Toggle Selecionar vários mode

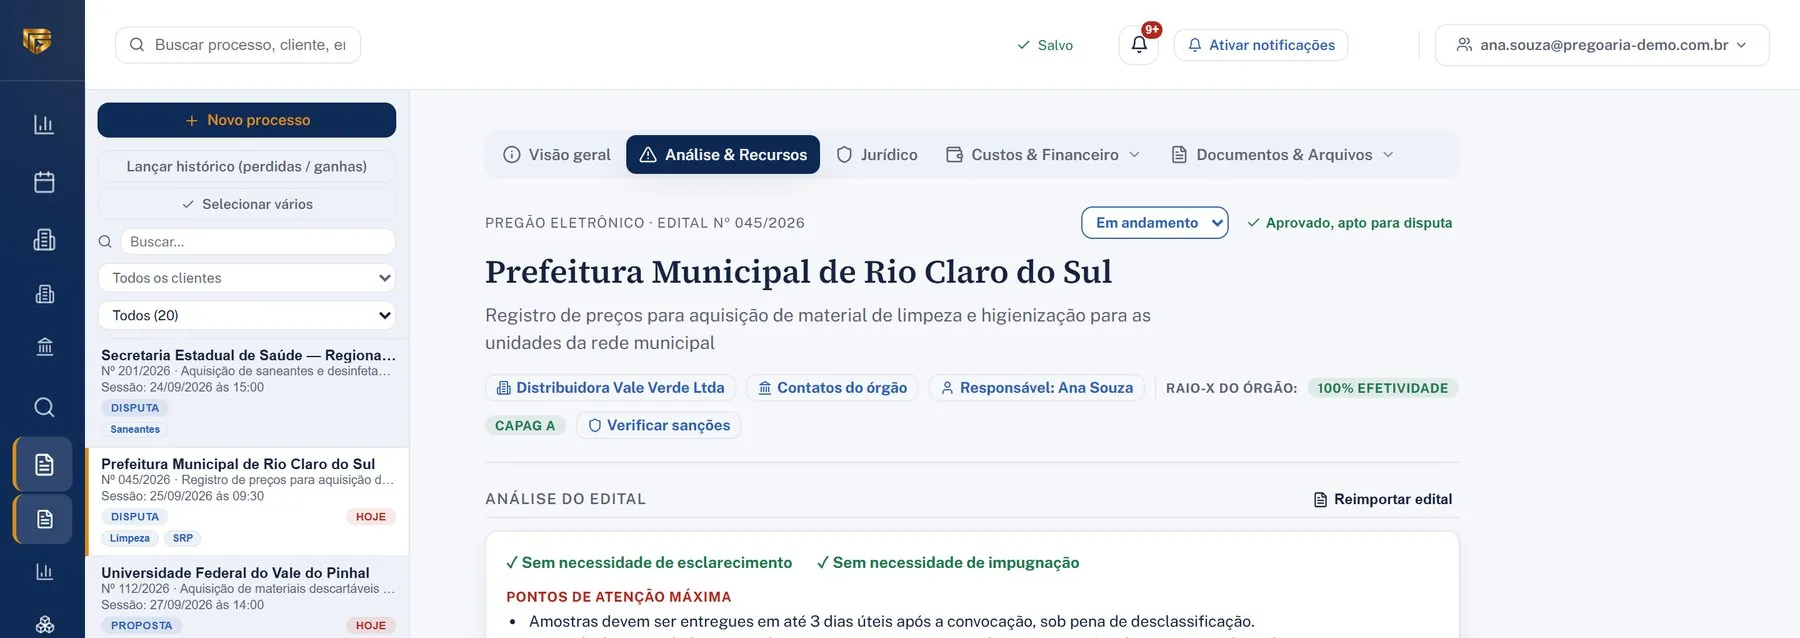tap(247, 204)
